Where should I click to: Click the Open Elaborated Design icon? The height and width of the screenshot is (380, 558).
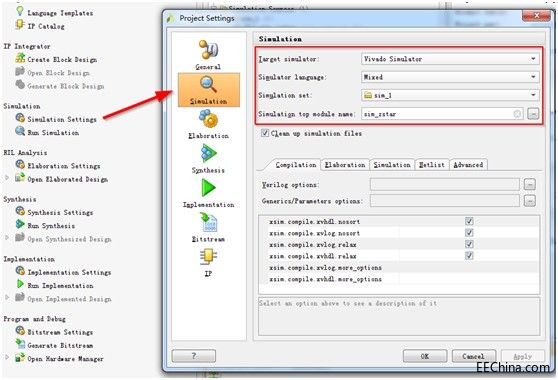[20, 178]
